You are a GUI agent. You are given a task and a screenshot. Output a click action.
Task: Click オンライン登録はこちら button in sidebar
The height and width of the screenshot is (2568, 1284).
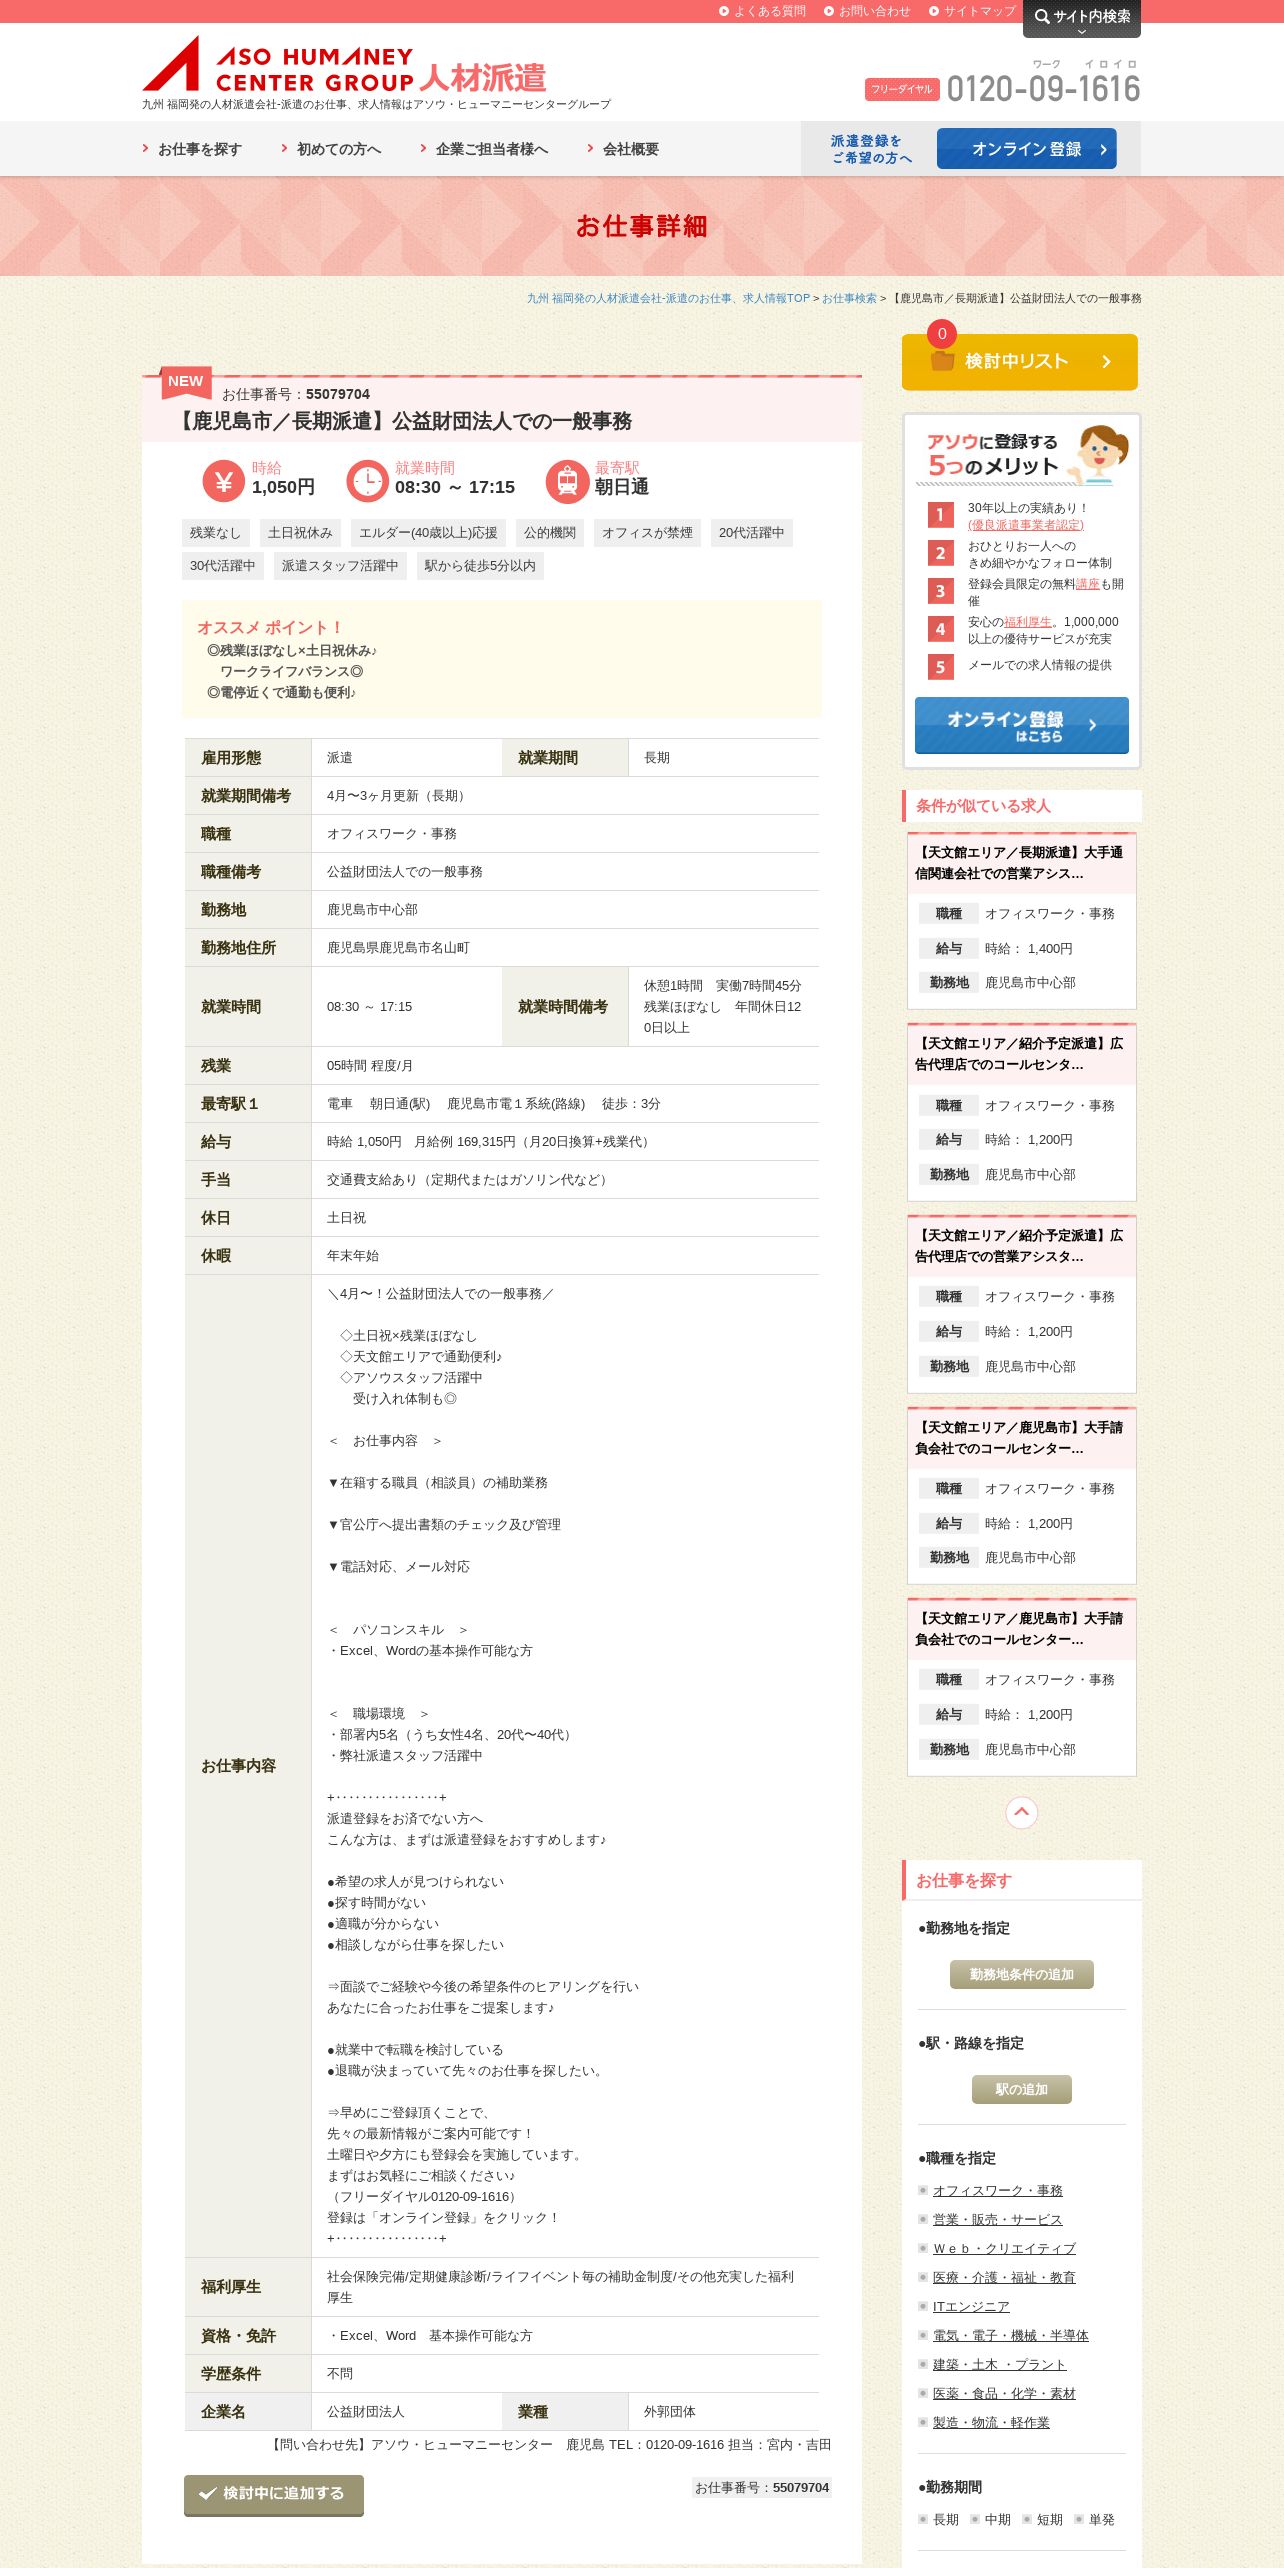coord(1022,725)
